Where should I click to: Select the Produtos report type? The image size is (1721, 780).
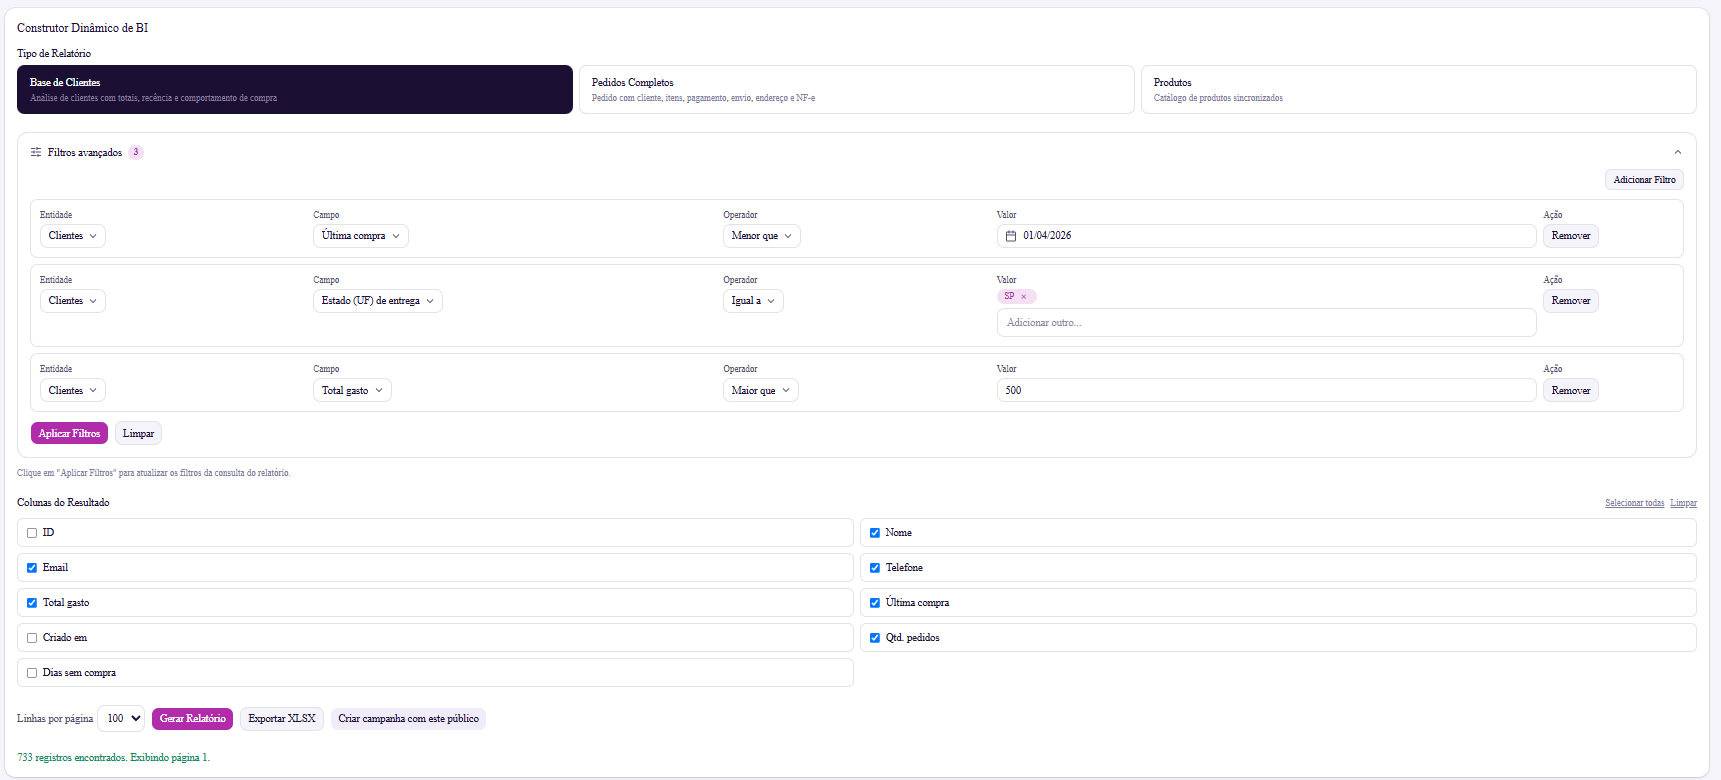pos(1418,89)
